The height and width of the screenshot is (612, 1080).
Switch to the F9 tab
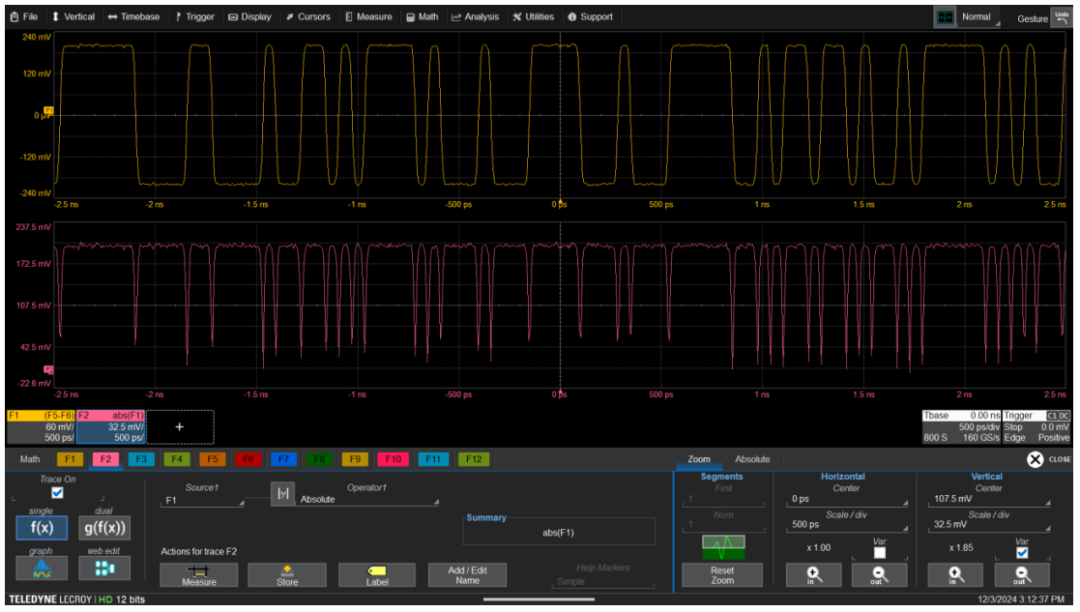point(355,459)
